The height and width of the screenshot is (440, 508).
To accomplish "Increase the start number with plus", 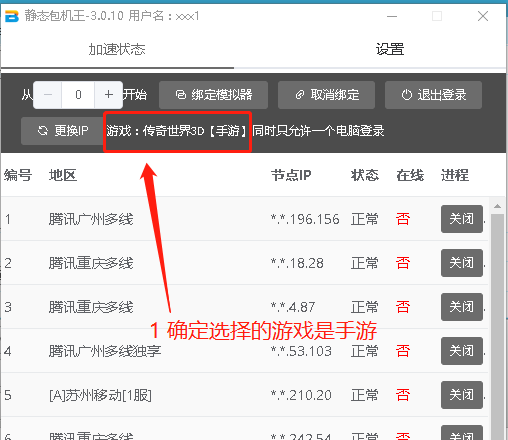I will [108, 95].
